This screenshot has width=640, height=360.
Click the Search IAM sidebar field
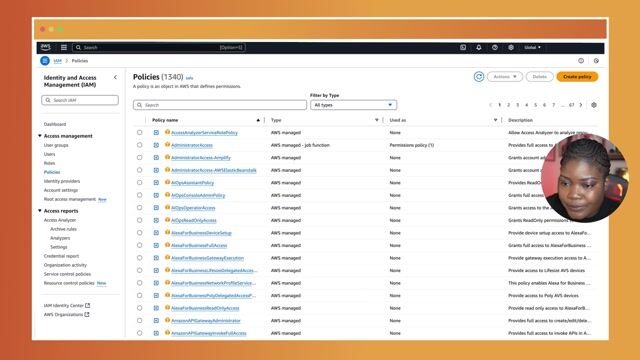(x=80, y=100)
